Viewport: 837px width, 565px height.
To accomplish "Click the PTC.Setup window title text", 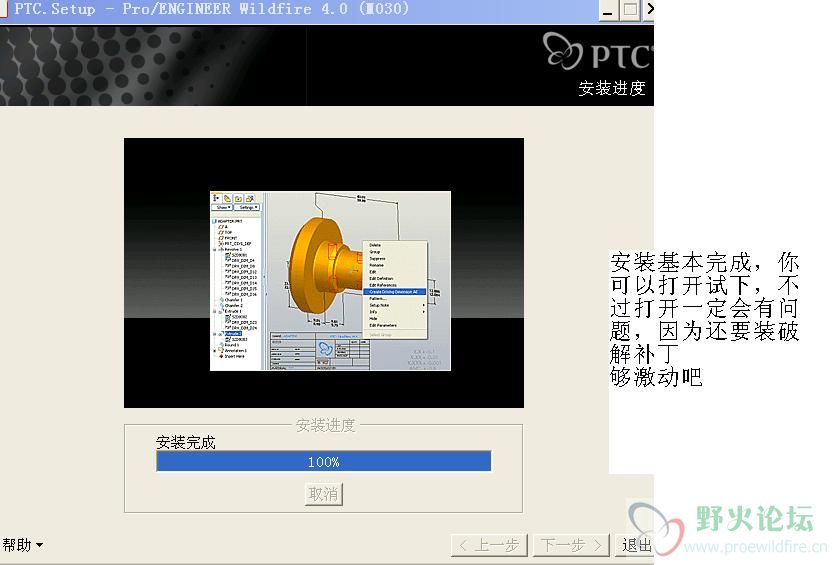I will (212, 9).
